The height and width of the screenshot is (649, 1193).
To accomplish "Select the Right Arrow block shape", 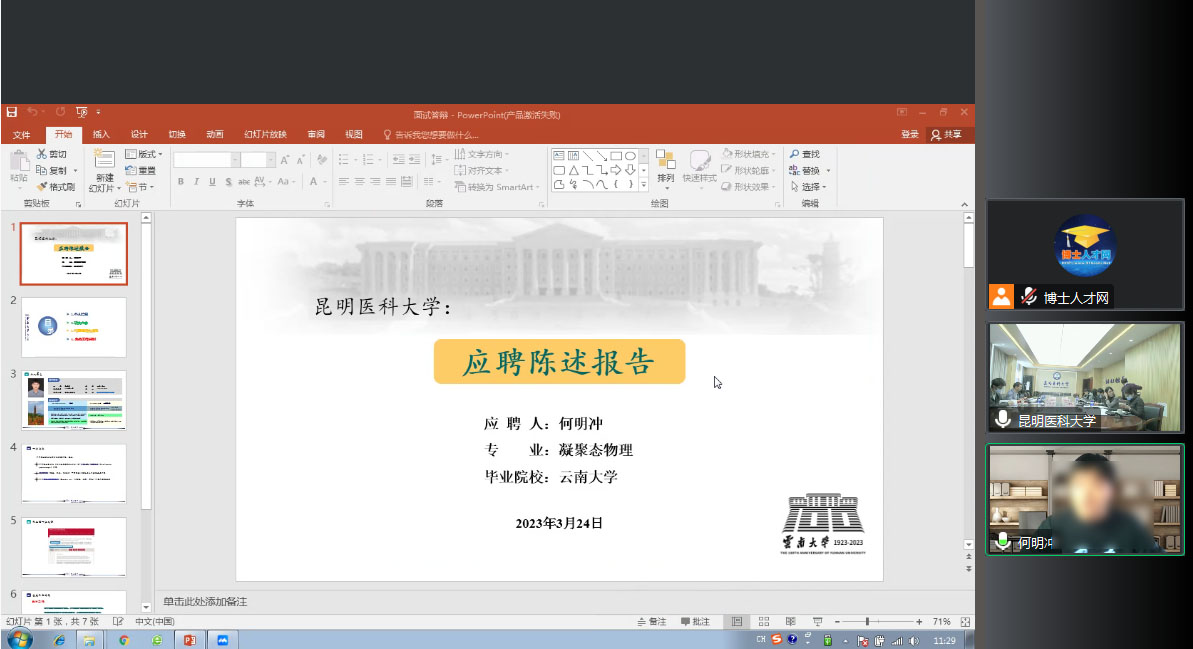I will point(616,170).
